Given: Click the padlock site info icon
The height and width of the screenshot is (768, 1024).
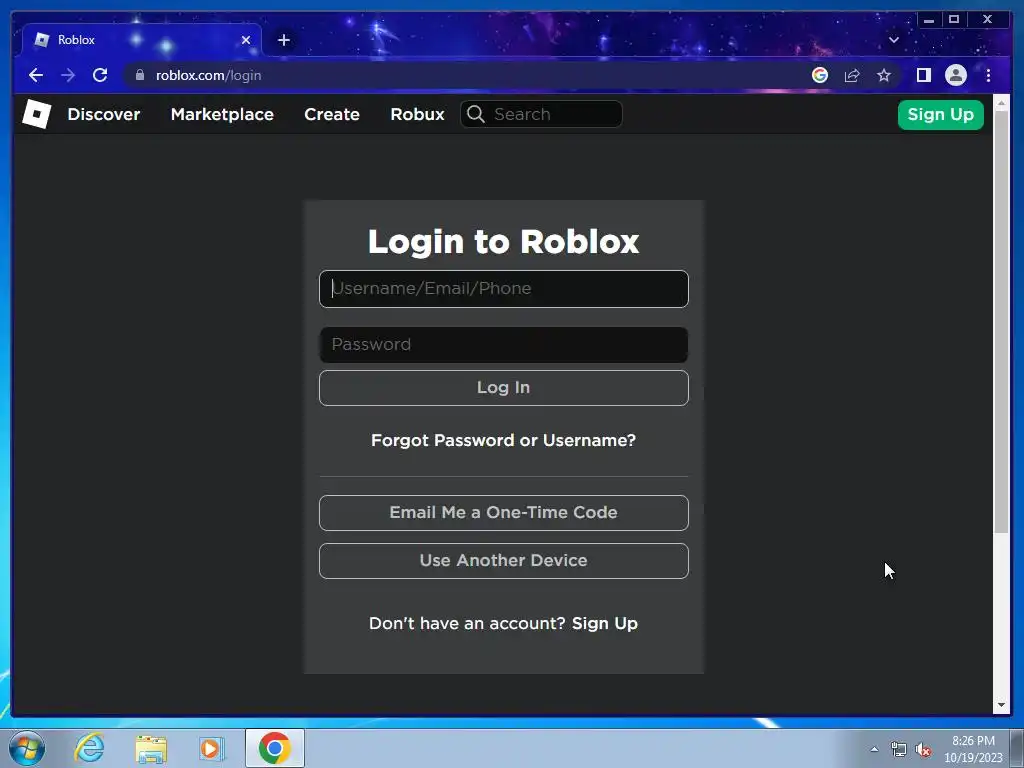Looking at the screenshot, I should click(140, 75).
